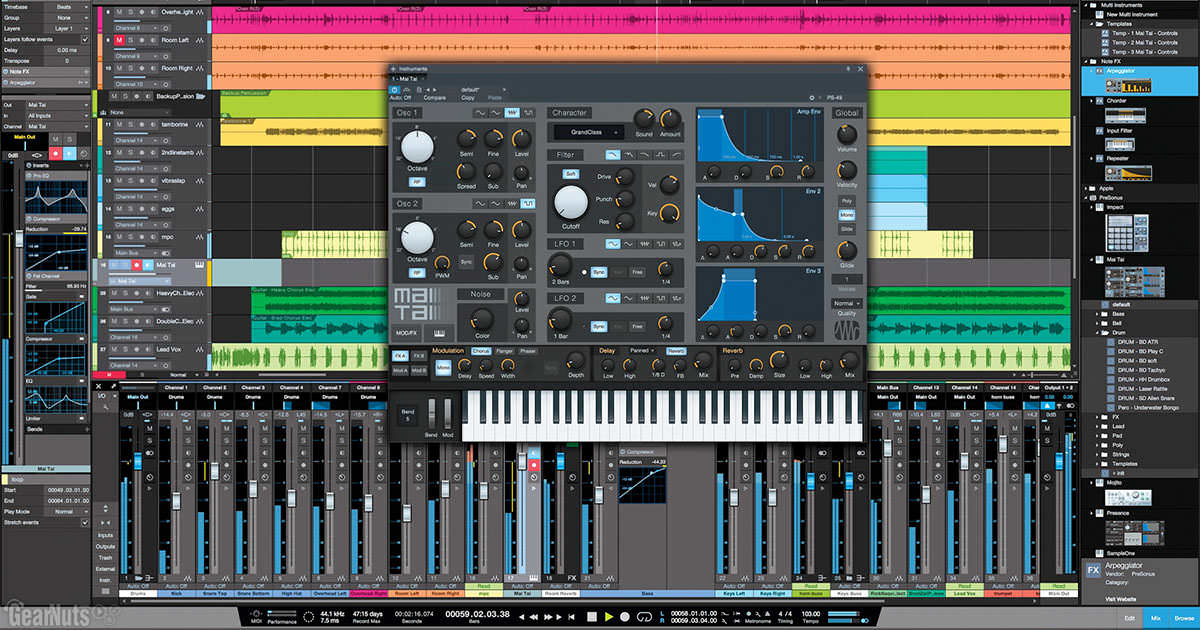Image resolution: width=1200 pixels, height=630 pixels.
Task: Open the Browse panel tab
Action: click(x=1184, y=619)
